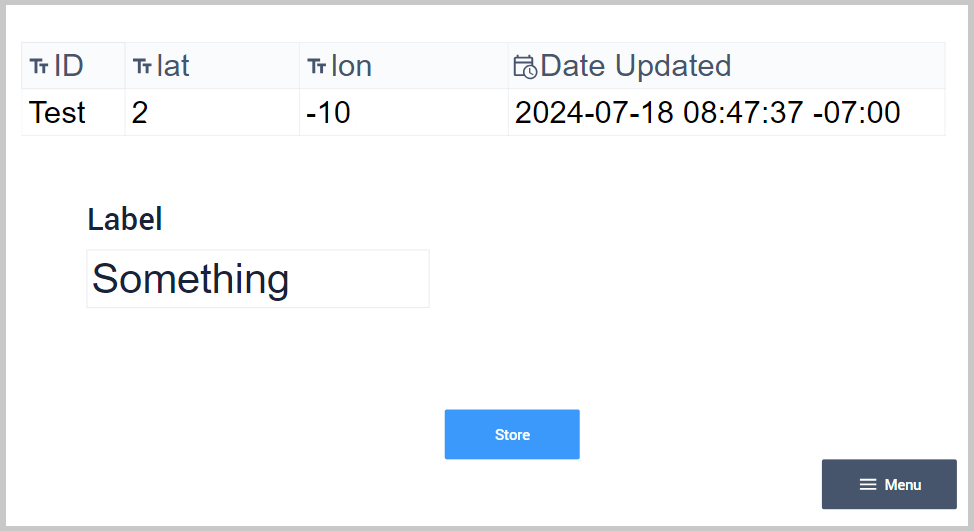Open the Menu button
The height and width of the screenshot is (531, 974).
pyautogui.click(x=889, y=485)
